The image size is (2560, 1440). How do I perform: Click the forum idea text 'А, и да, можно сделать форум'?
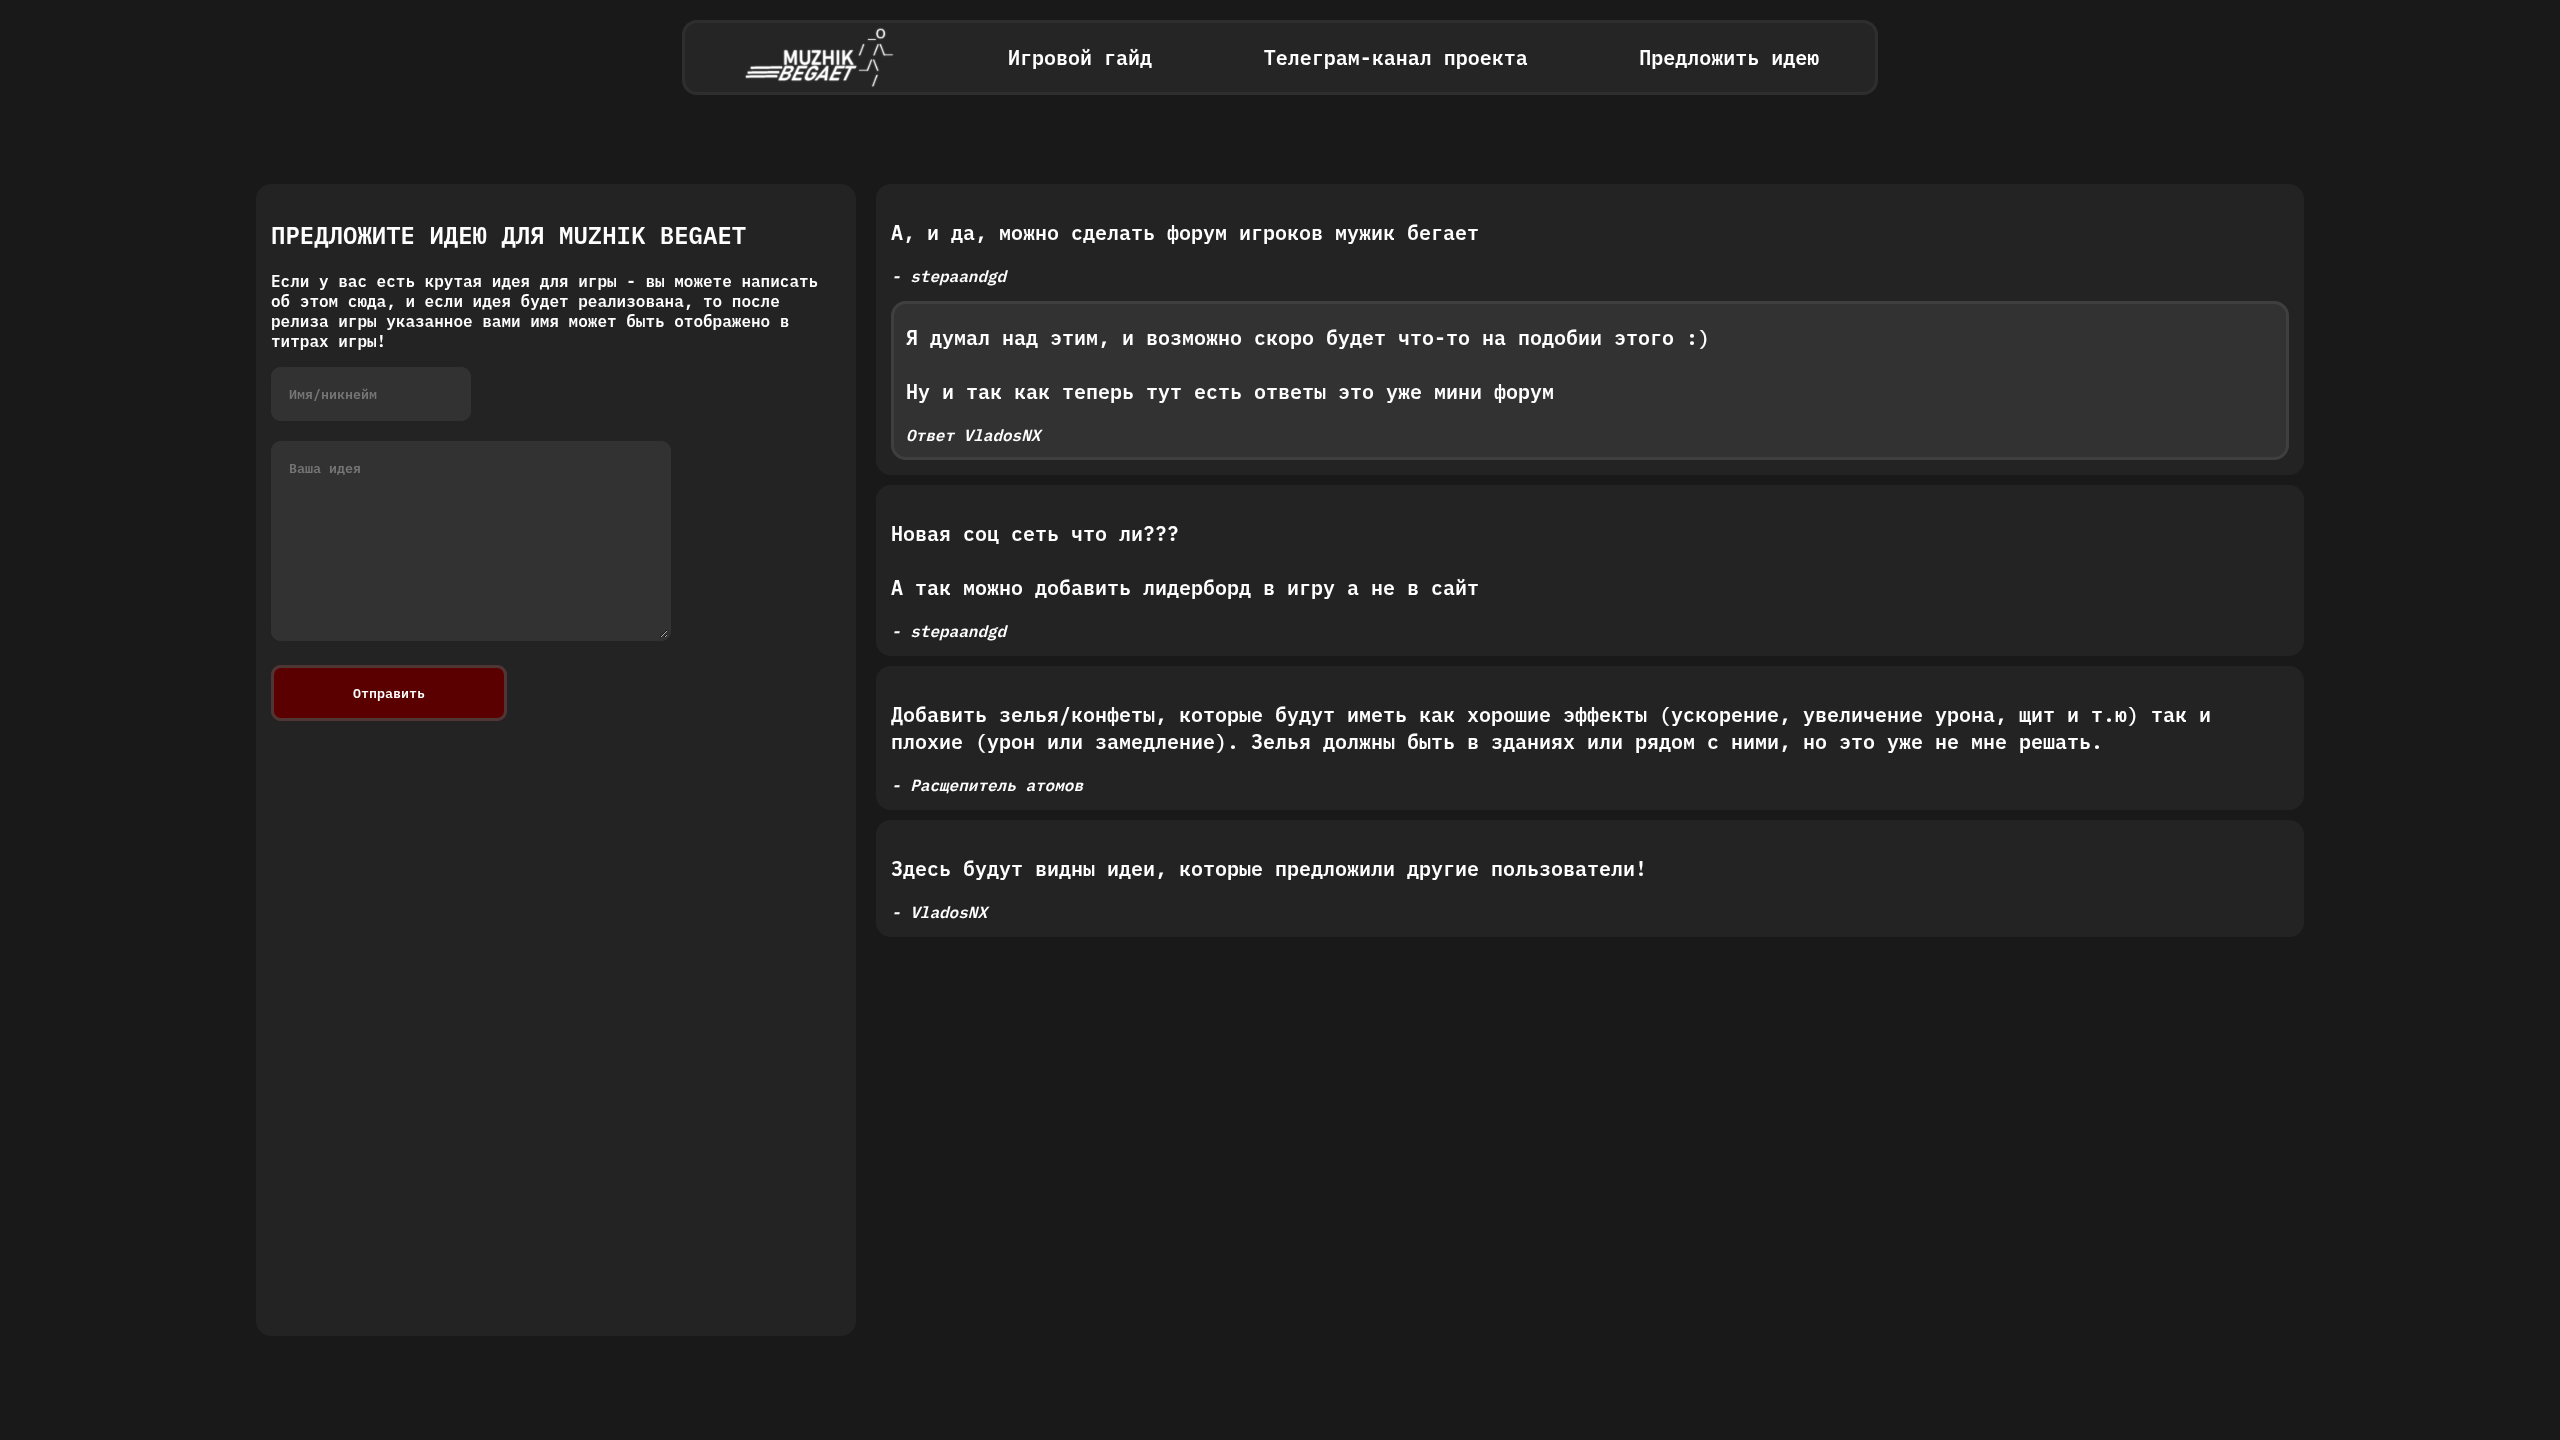pos(1184,233)
